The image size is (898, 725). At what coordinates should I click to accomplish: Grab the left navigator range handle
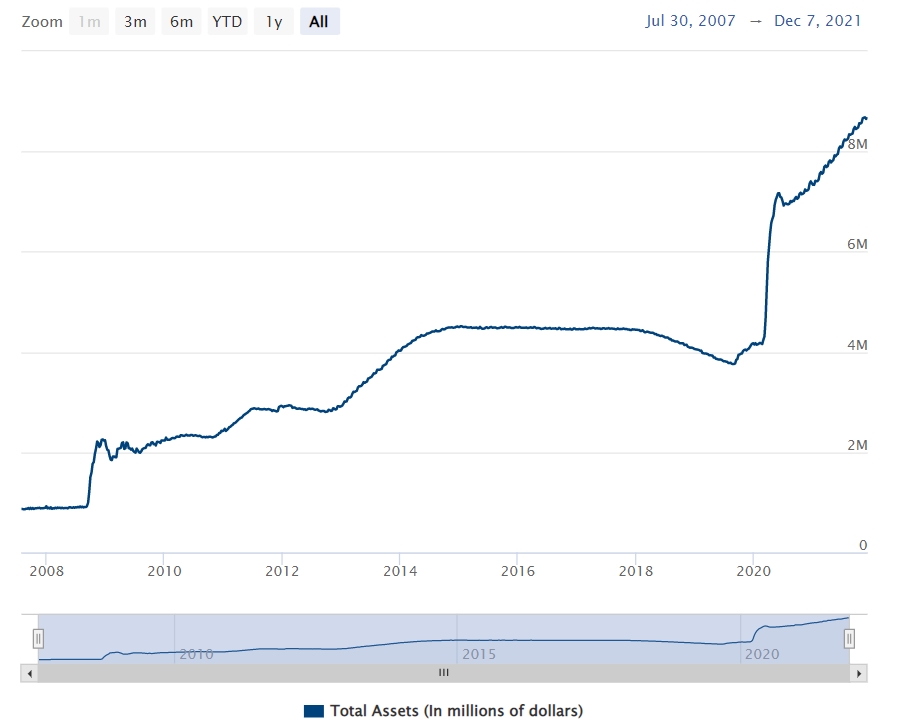click(x=38, y=637)
